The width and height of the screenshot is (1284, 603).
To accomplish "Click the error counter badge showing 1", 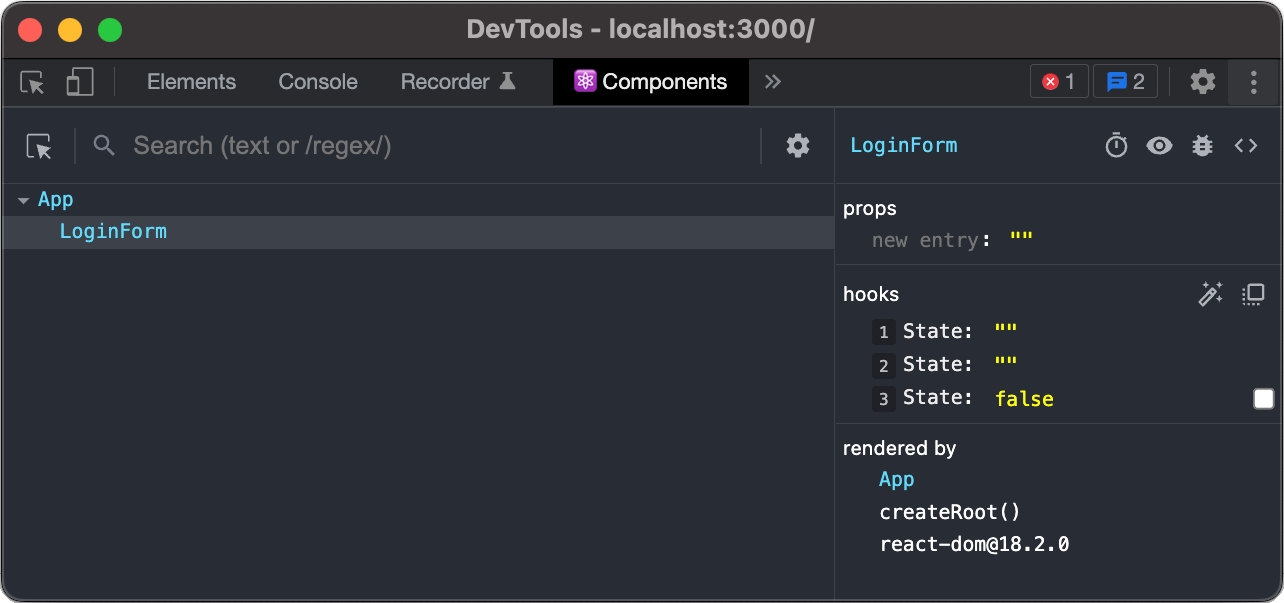I will pos(1058,82).
